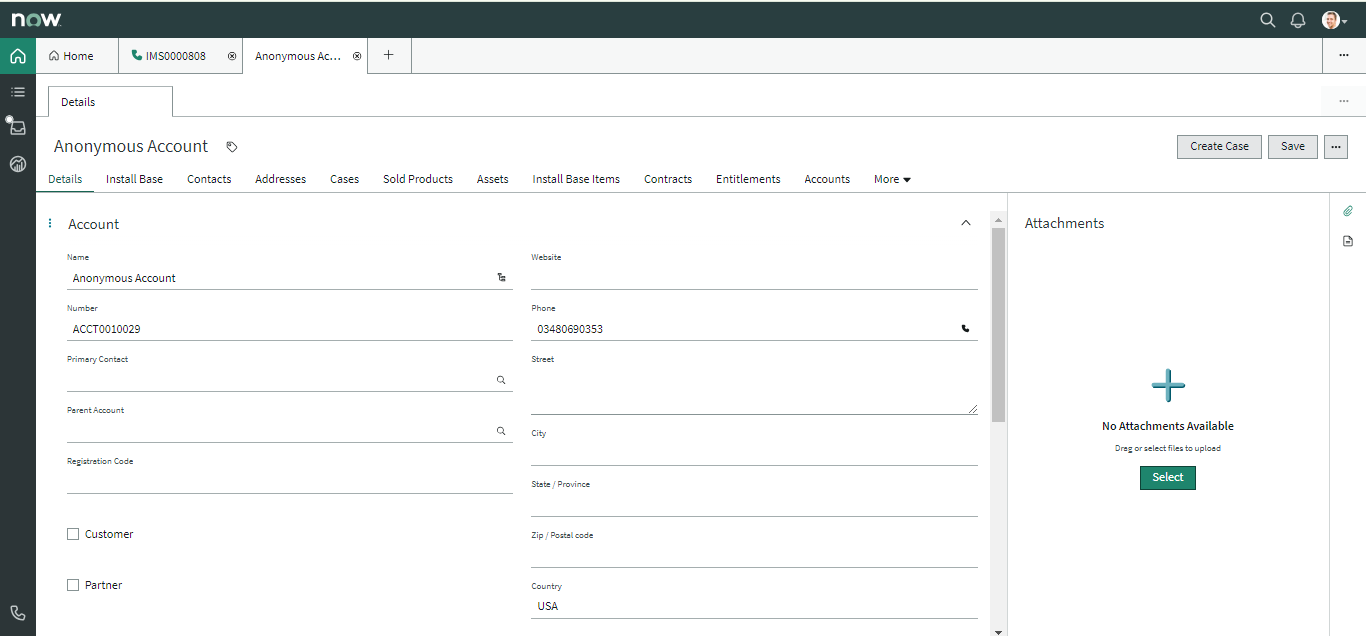The height and width of the screenshot is (636, 1366).
Task: Click the call icon in Phone field
Action: click(x=965, y=328)
